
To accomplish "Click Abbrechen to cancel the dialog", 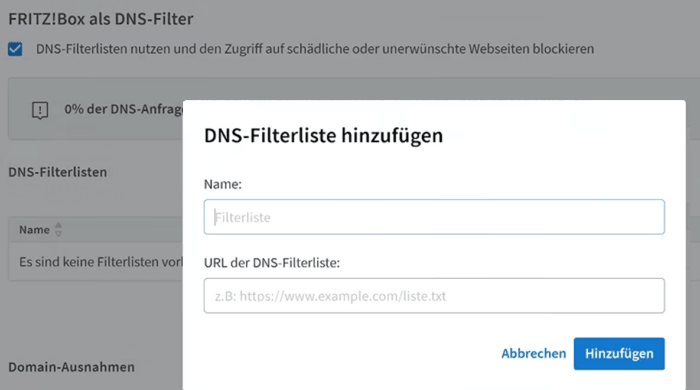I will coord(533,353).
